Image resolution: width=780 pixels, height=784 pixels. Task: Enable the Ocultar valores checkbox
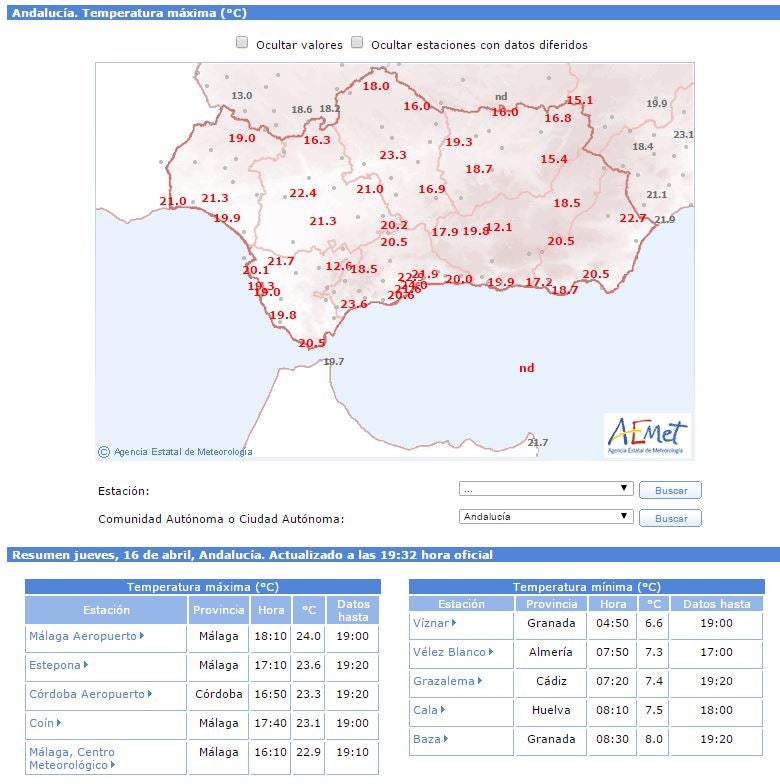click(x=242, y=43)
